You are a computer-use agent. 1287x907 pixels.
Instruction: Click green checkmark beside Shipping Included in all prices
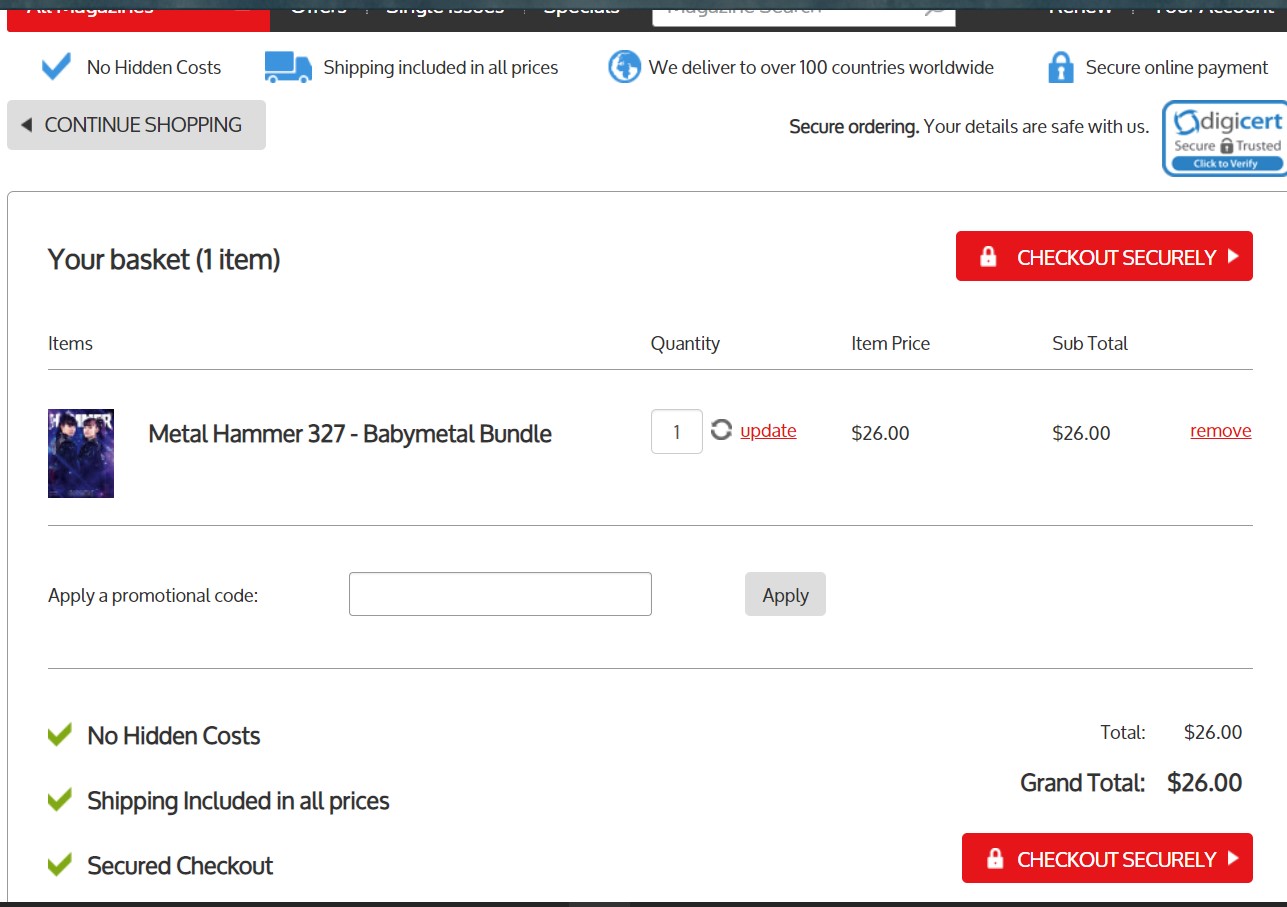point(60,800)
